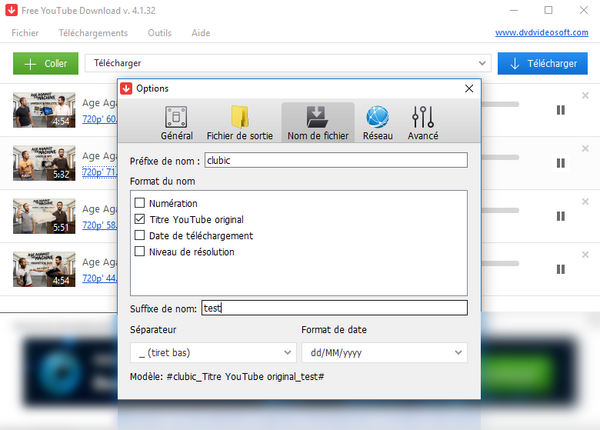Open the Format de date dropdown
The width and height of the screenshot is (600, 430).
384,352
